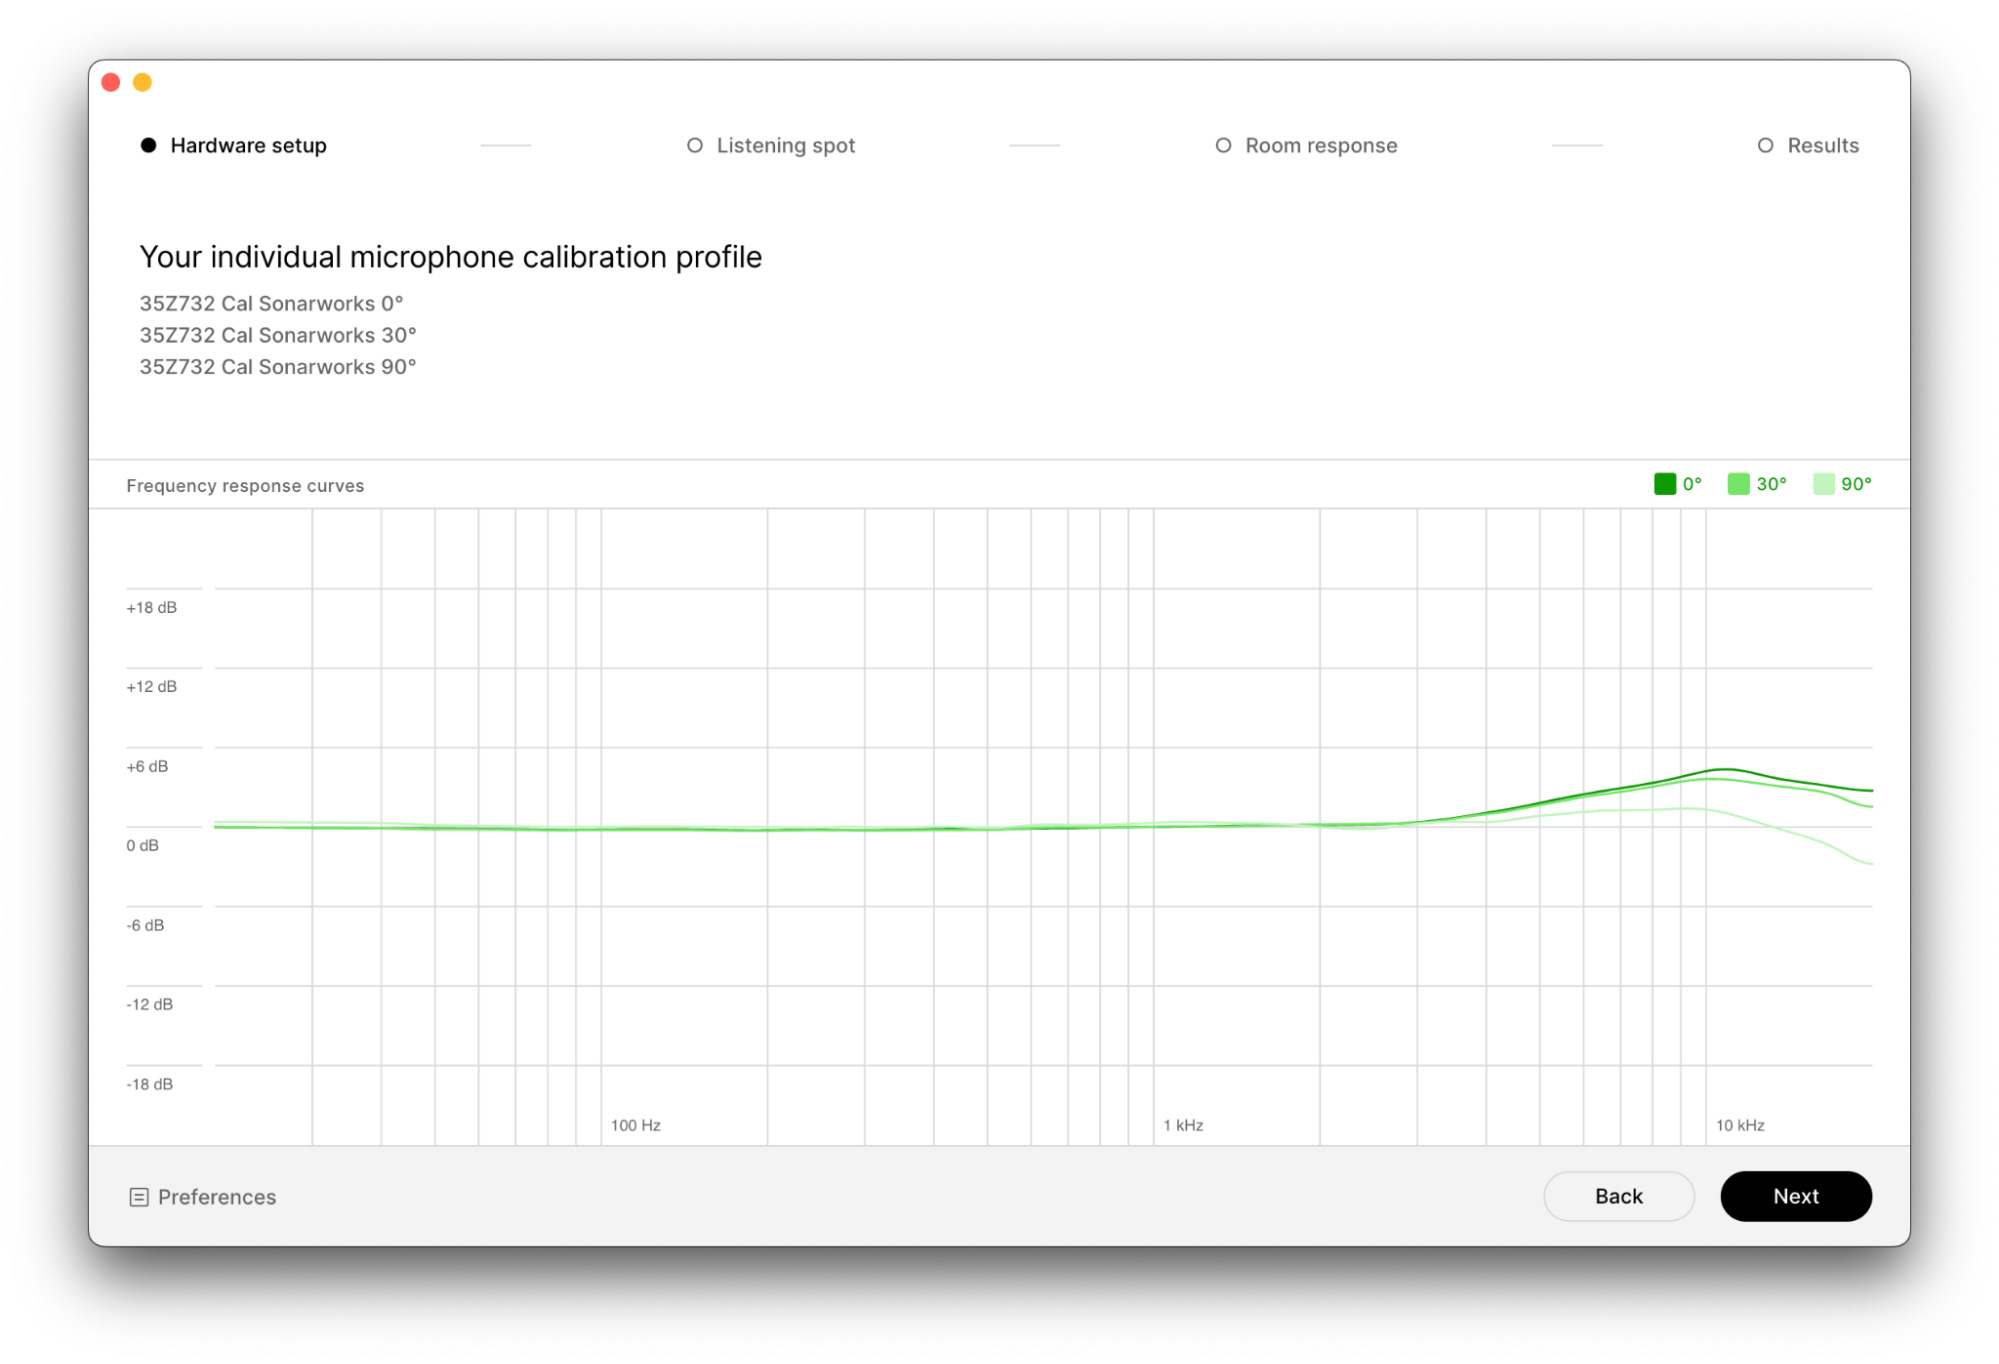Click the 1 kHz axis label
Image resolution: width=1999 pixels, height=1364 pixels.
1183,1125
